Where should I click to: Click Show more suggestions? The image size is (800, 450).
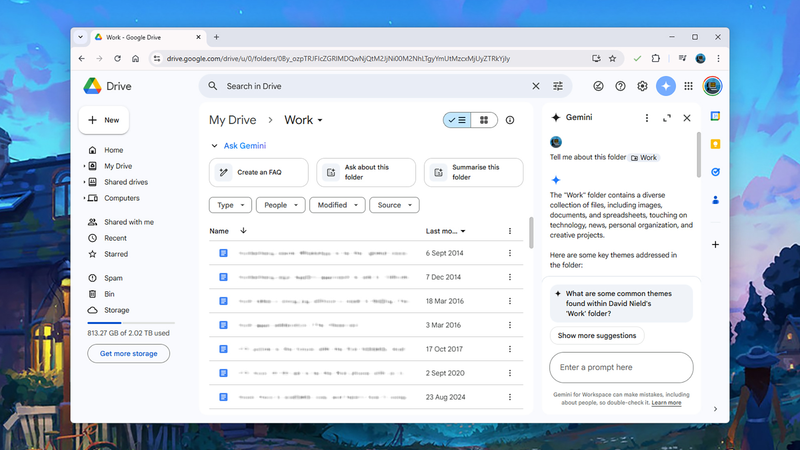597,336
